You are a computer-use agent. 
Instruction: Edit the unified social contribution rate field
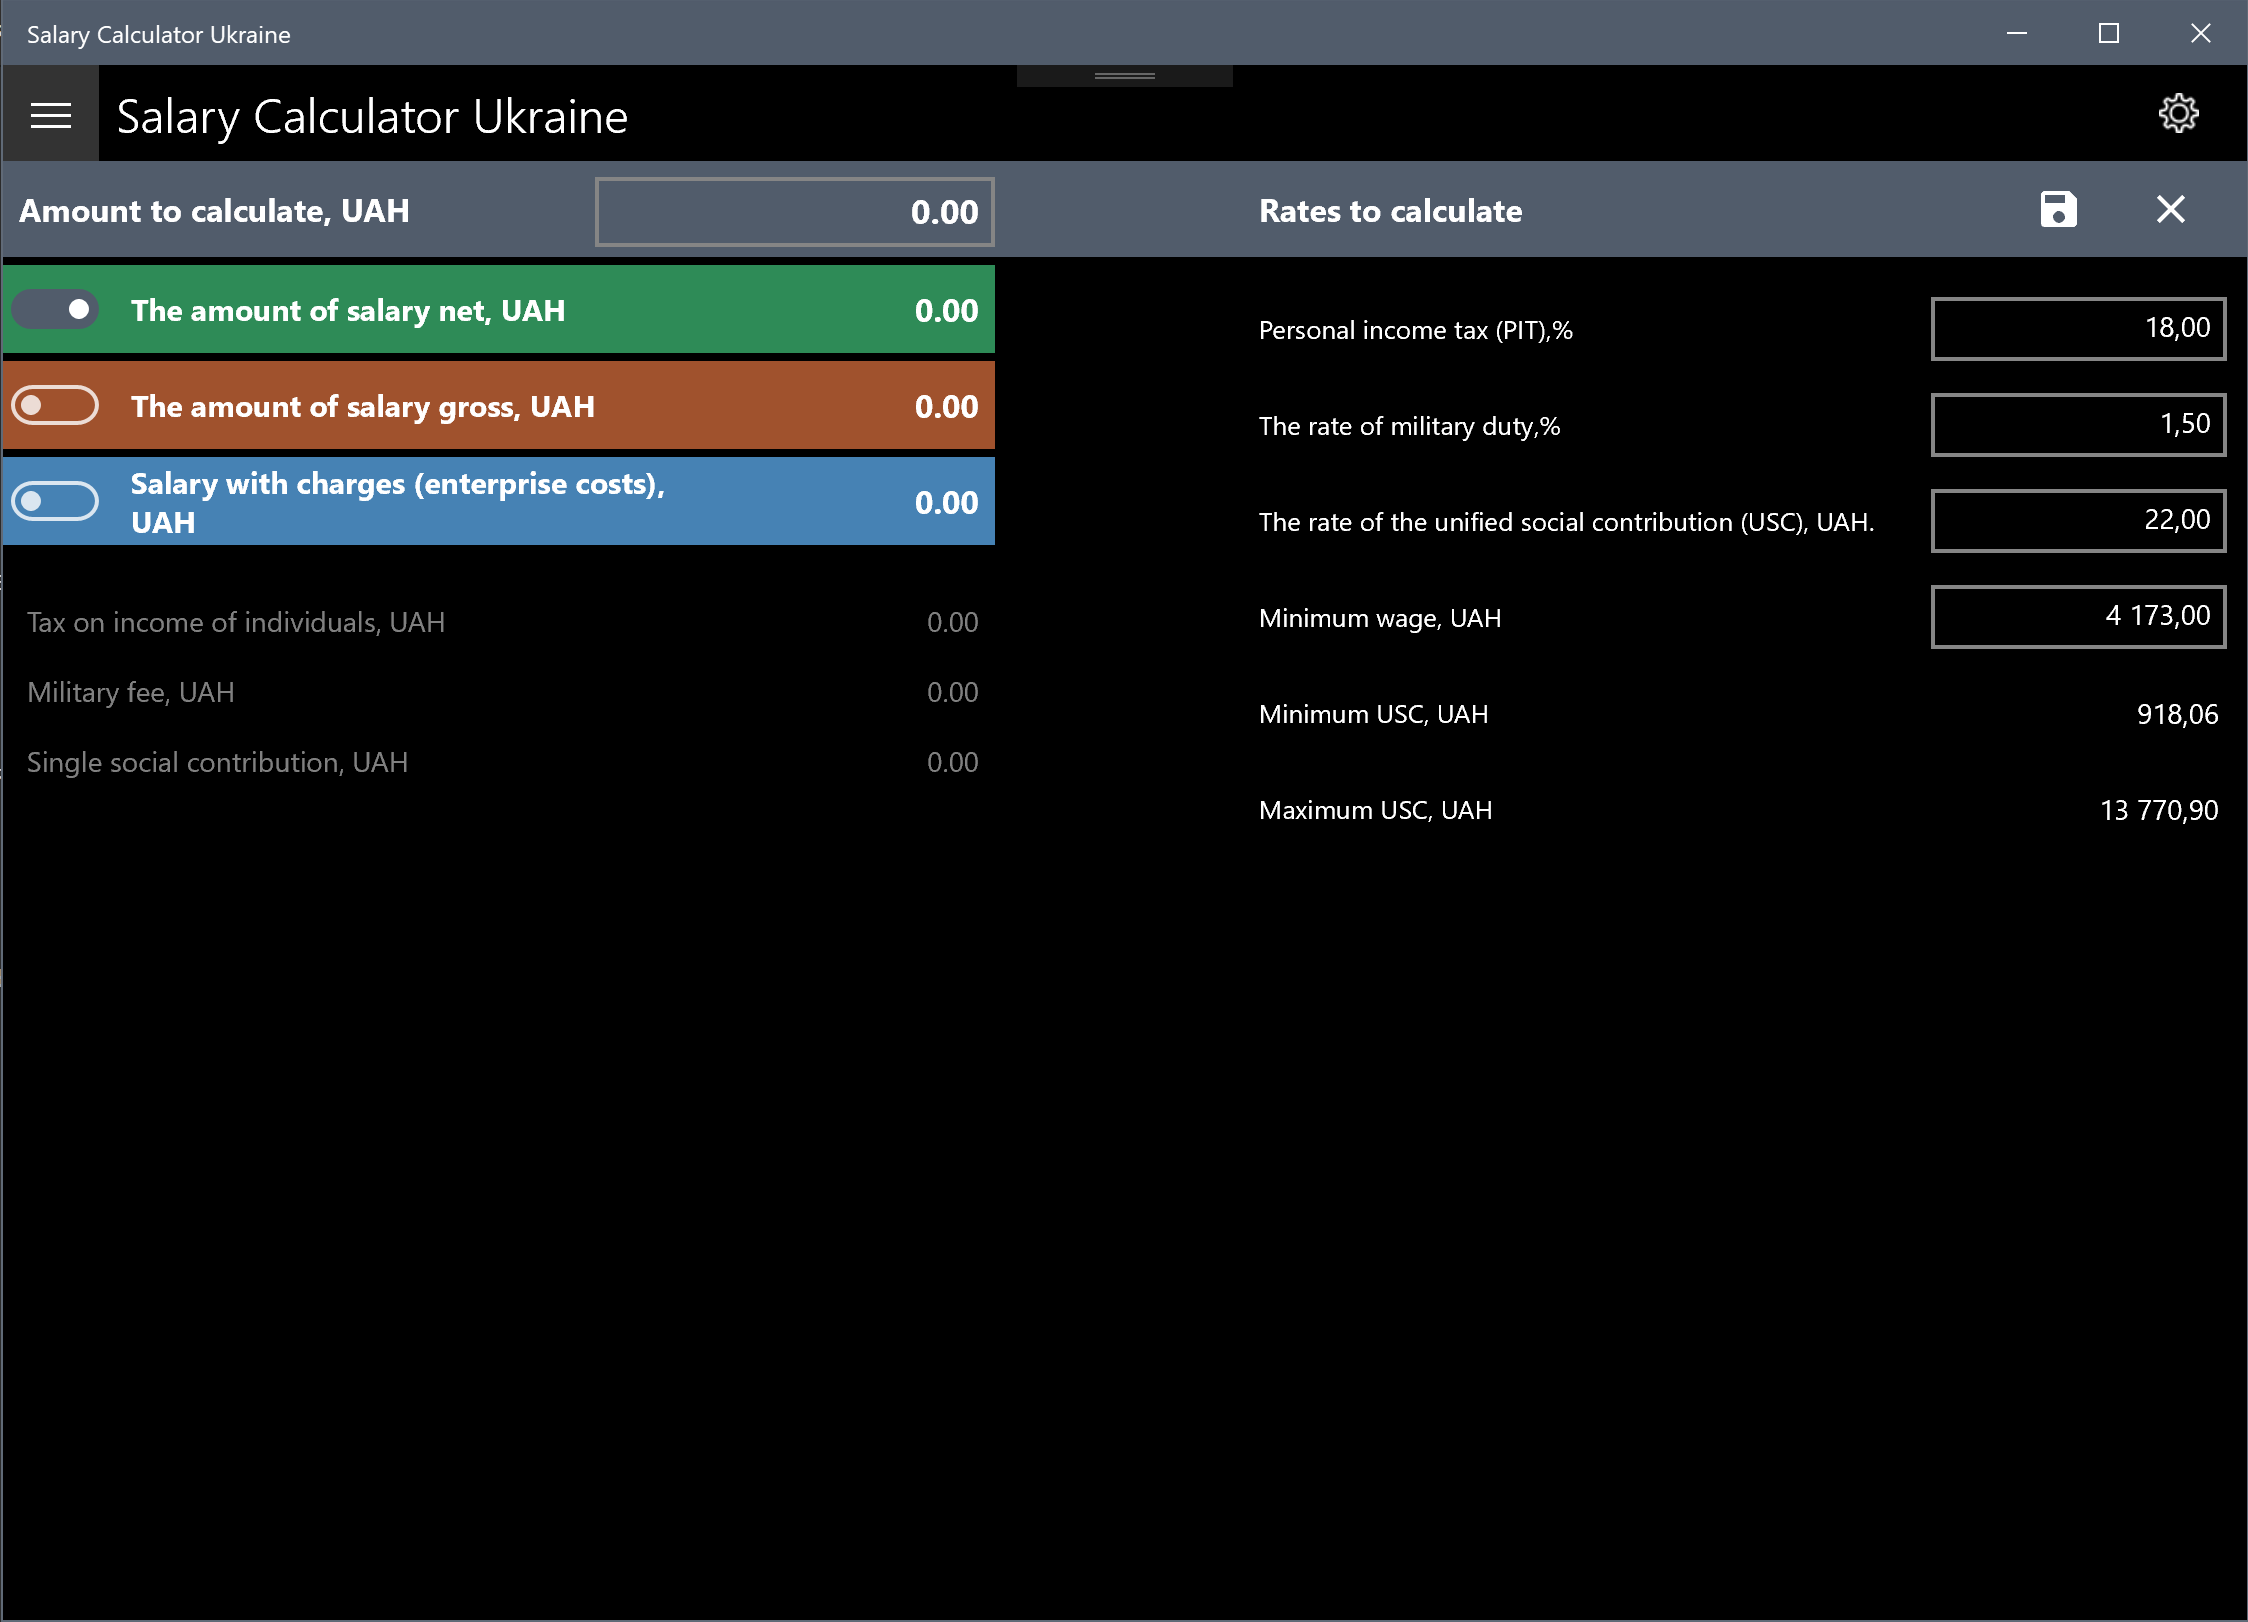pyautogui.click(x=2077, y=521)
